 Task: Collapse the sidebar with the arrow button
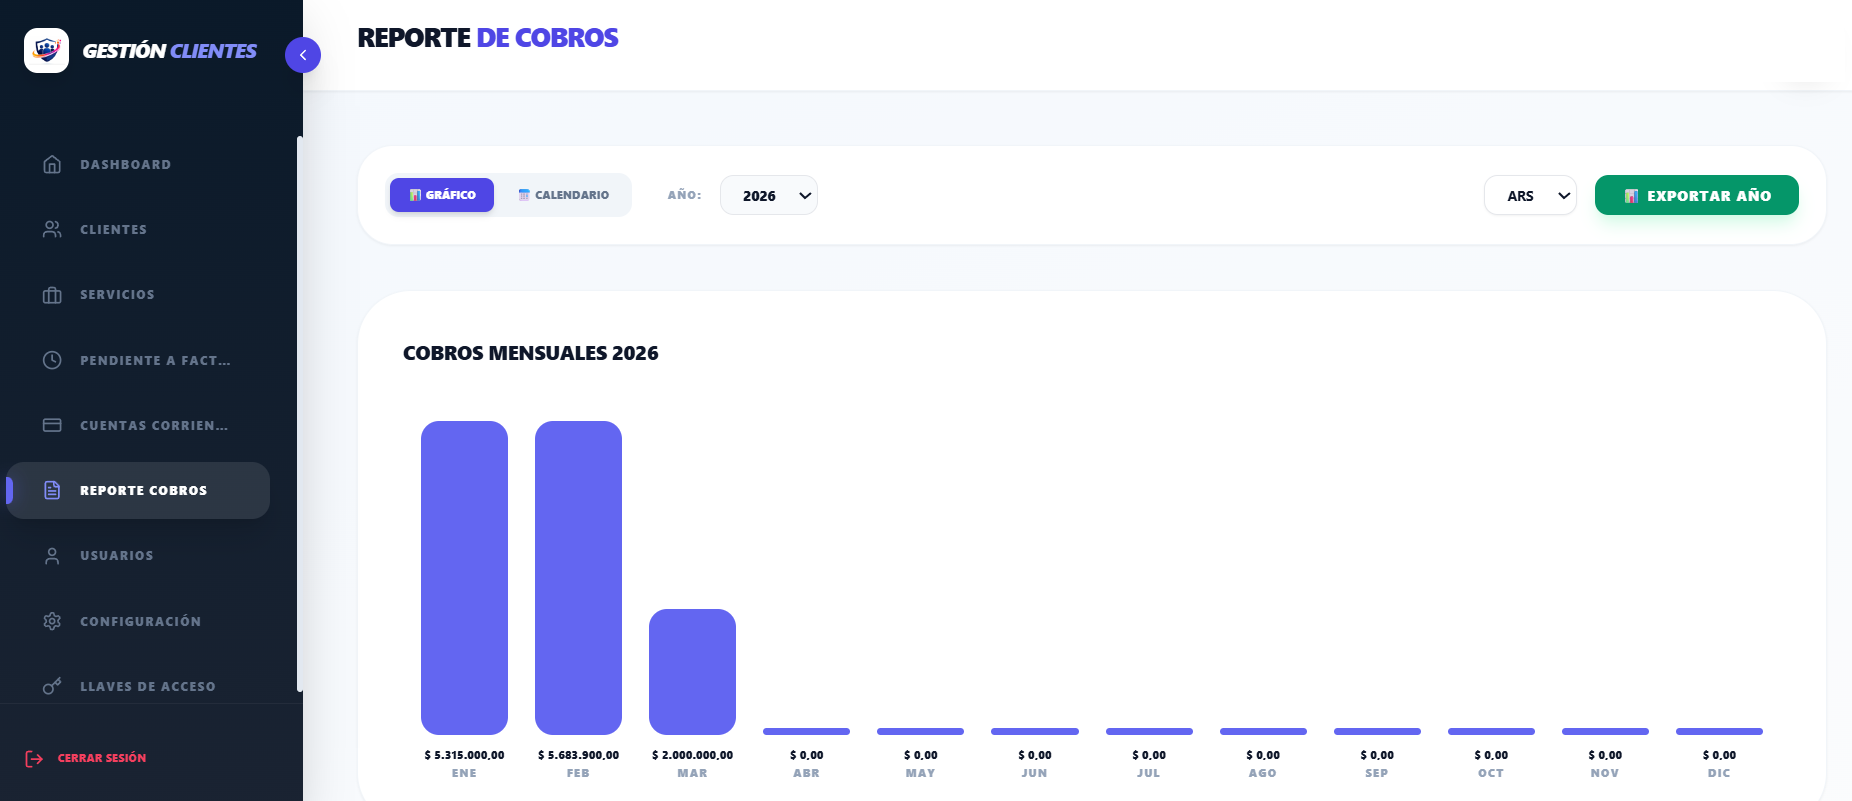303,55
